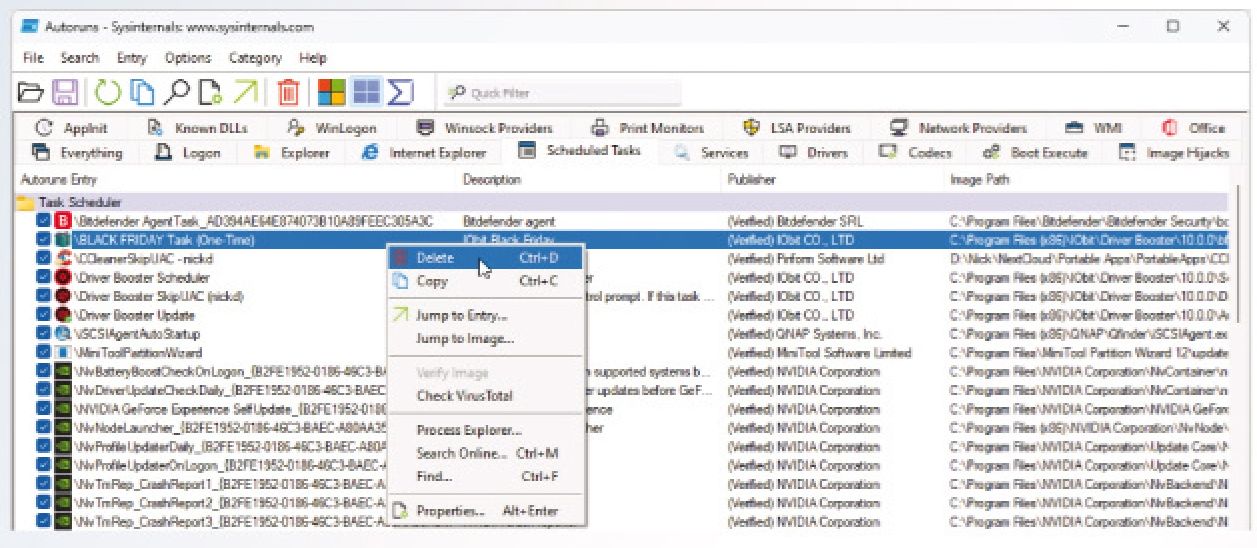Choose Jump to Image in context menu
Image resolution: width=1257 pixels, height=548 pixels.
485,338
